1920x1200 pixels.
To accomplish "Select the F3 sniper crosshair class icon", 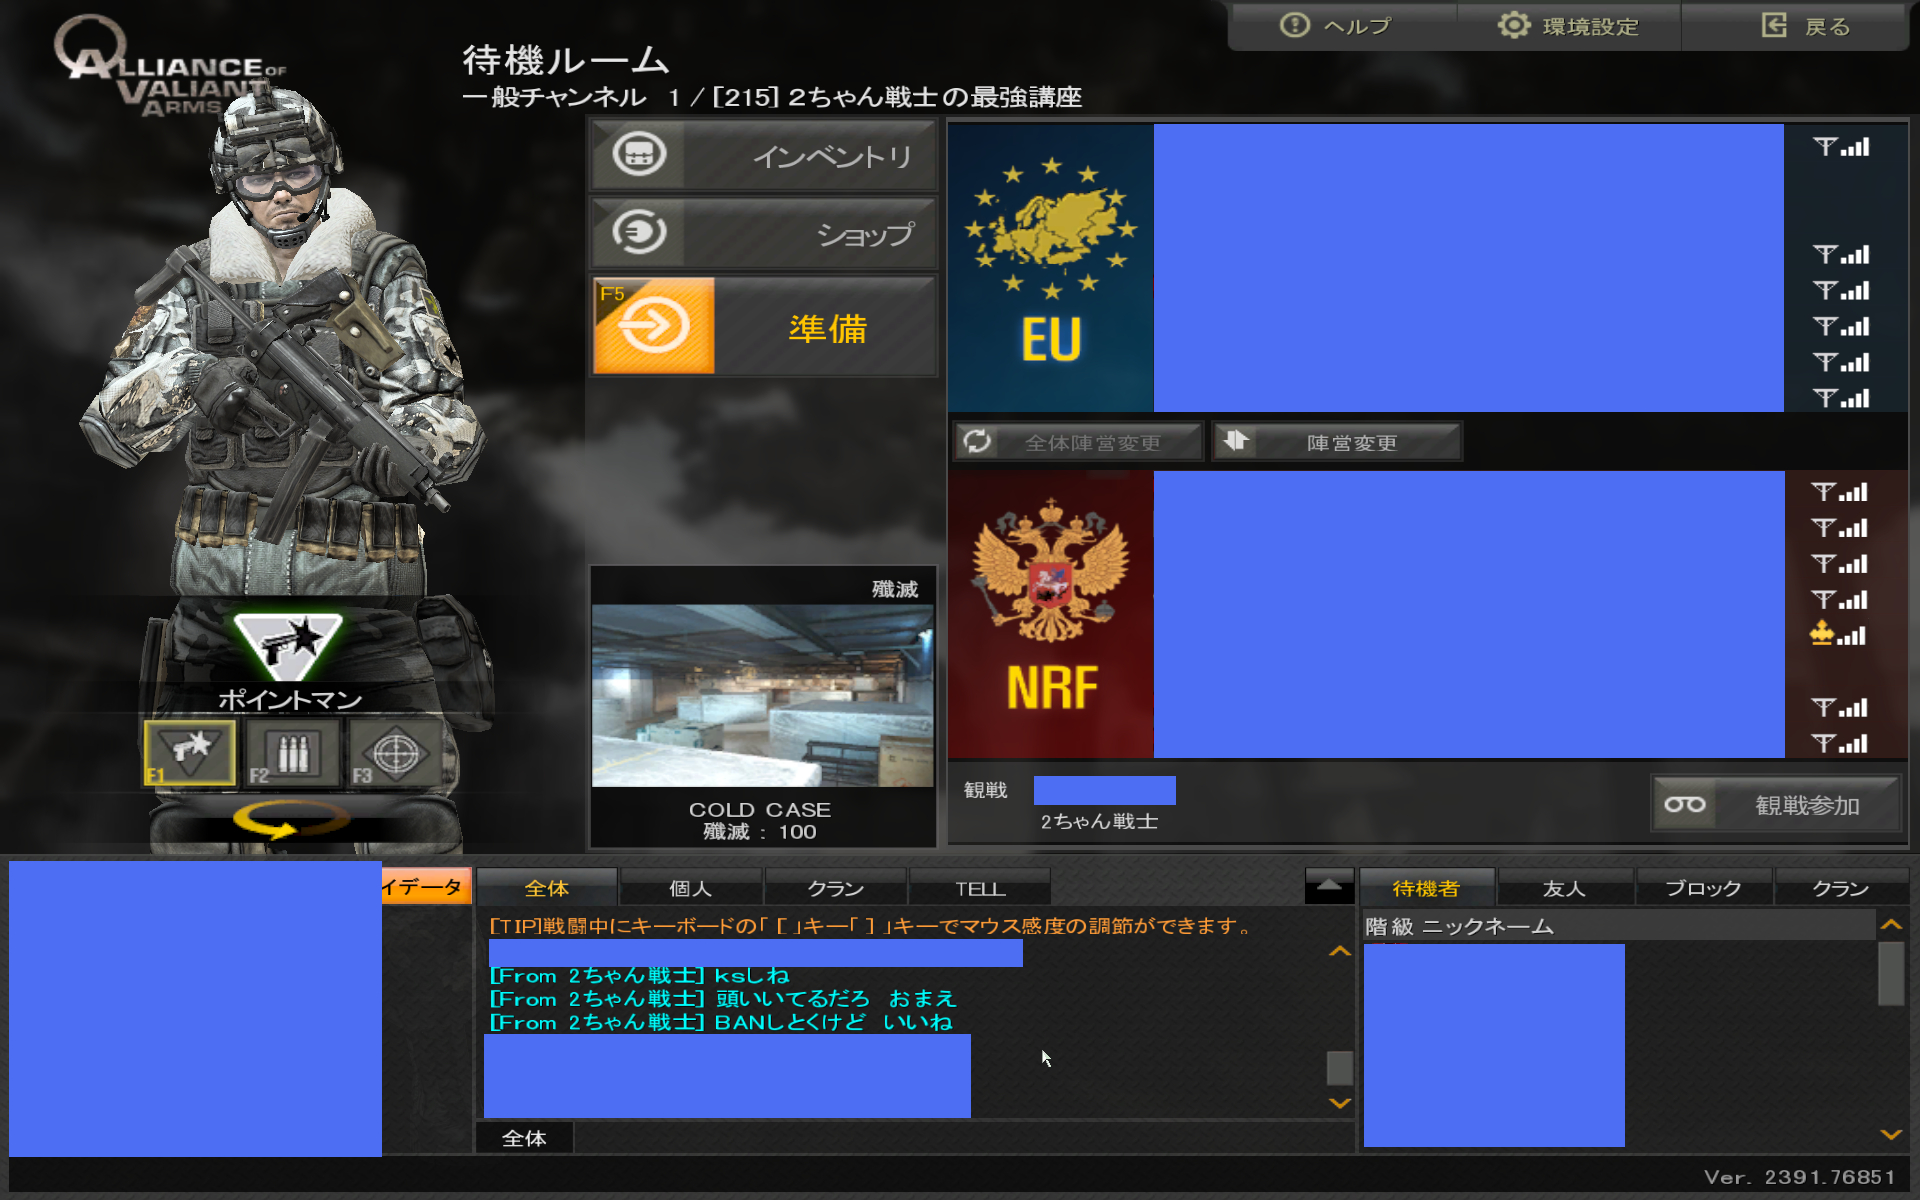I will coord(396,752).
